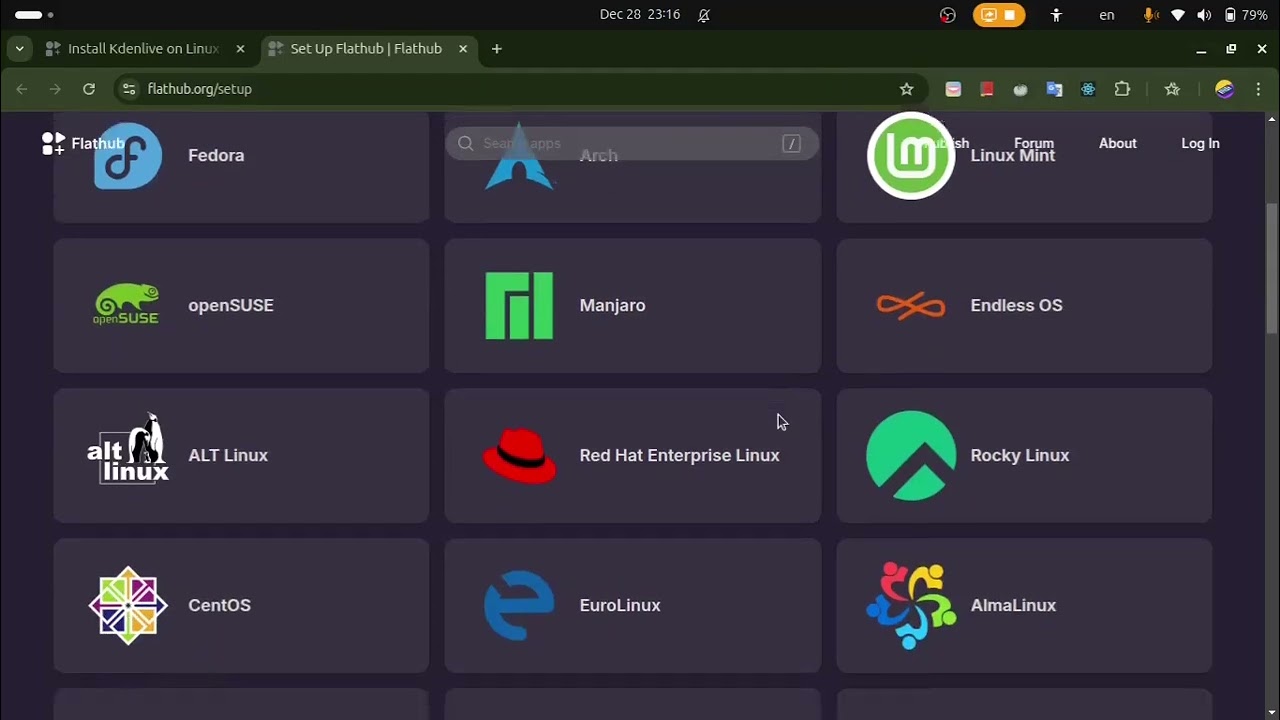The image size is (1280, 720).
Task: Click the Rocky Linux distribution name
Action: pos(1020,455)
